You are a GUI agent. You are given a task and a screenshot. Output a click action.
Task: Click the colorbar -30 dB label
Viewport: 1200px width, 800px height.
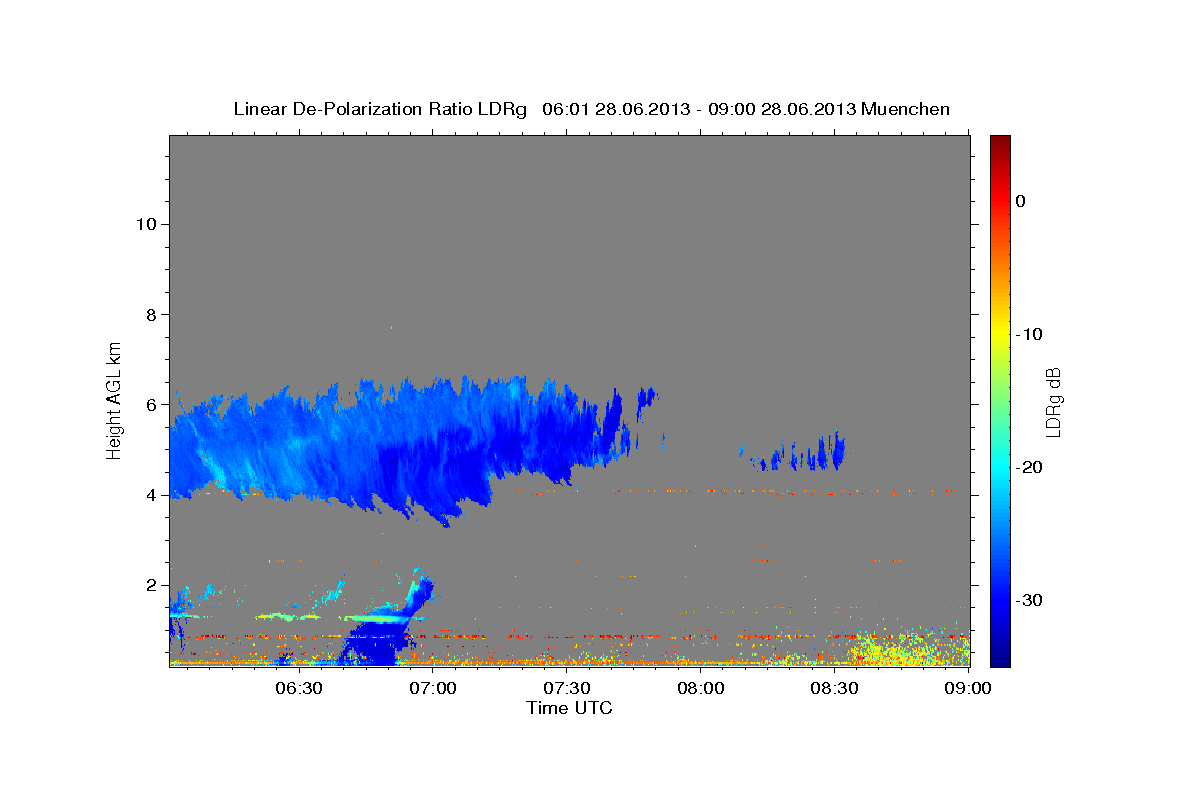click(x=1030, y=601)
